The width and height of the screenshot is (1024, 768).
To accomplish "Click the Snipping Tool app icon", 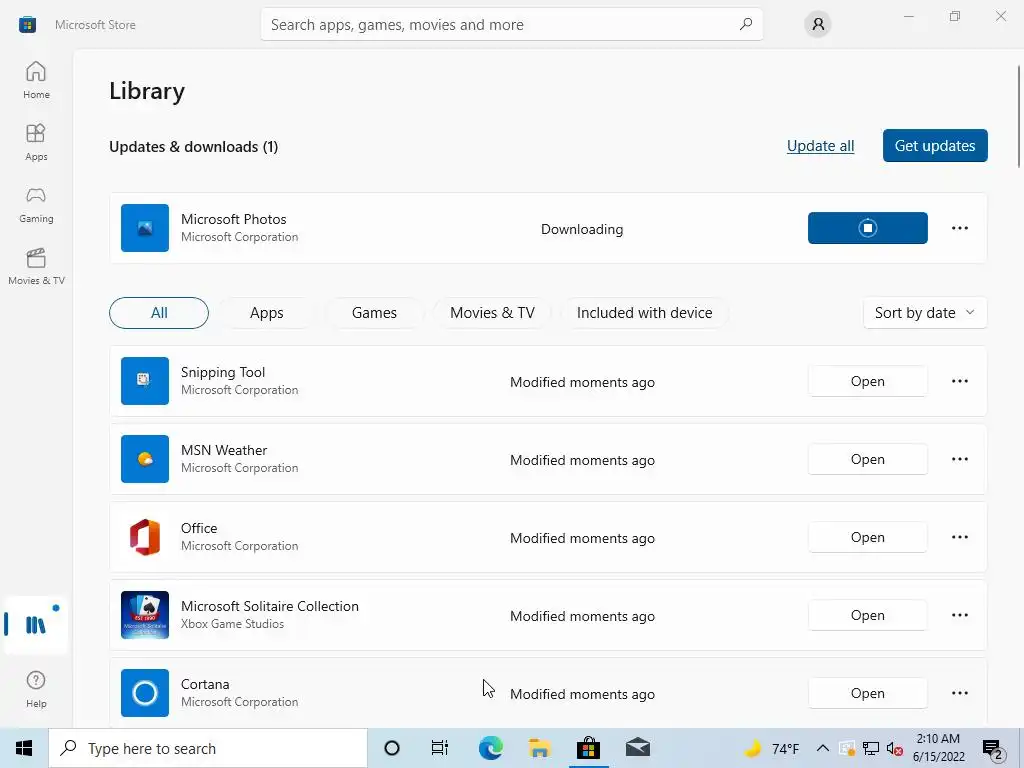I will pos(145,381).
